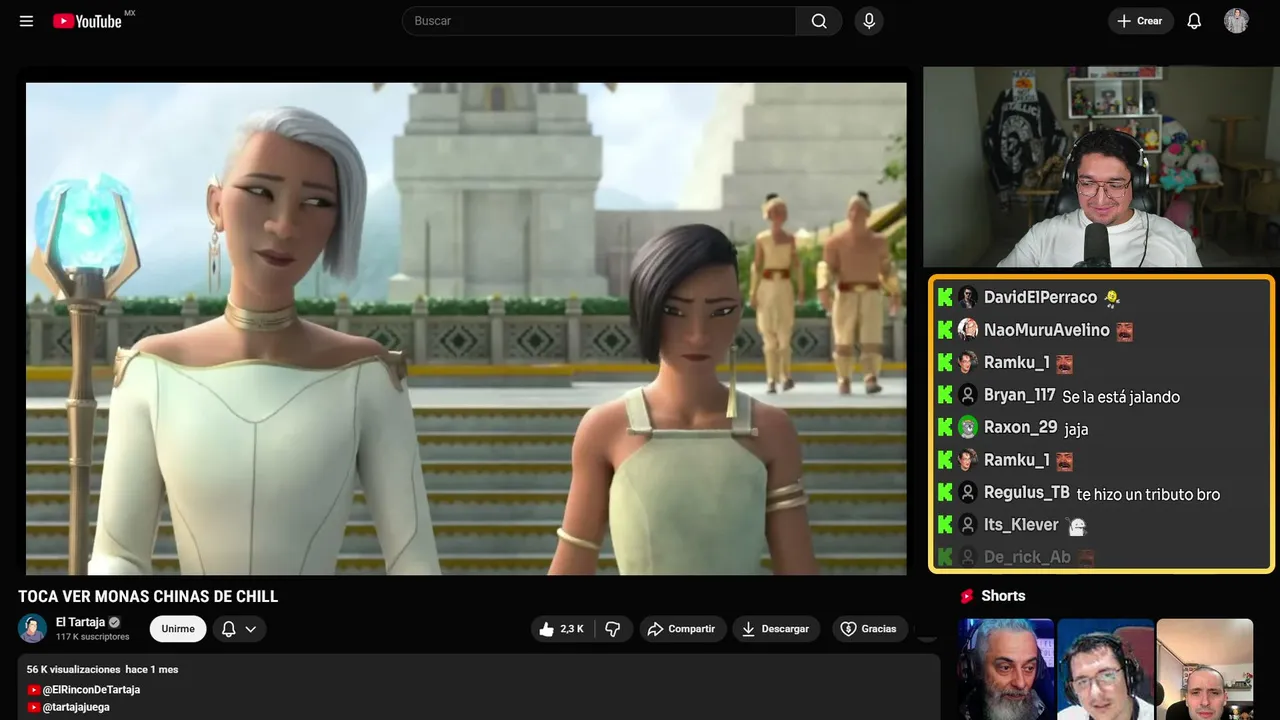The height and width of the screenshot is (720, 1280).
Task: Dislike the video with thumbs down
Action: (x=613, y=629)
